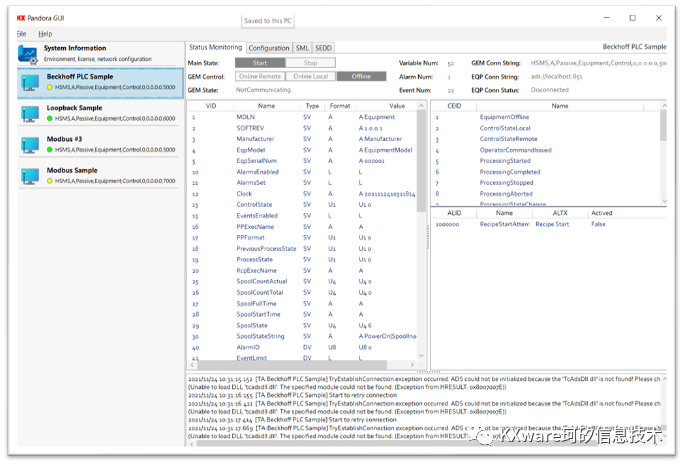Select the ControlStateRemote event row

[x=546, y=139]
